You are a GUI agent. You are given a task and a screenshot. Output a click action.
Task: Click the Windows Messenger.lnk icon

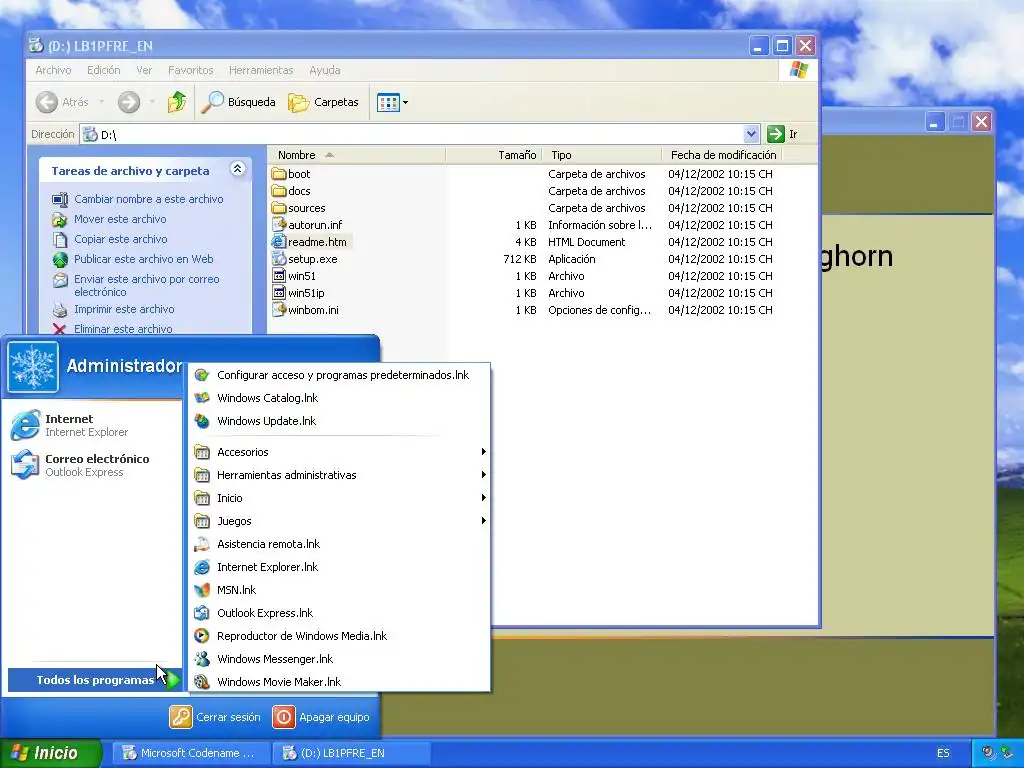tap(202, 658)
